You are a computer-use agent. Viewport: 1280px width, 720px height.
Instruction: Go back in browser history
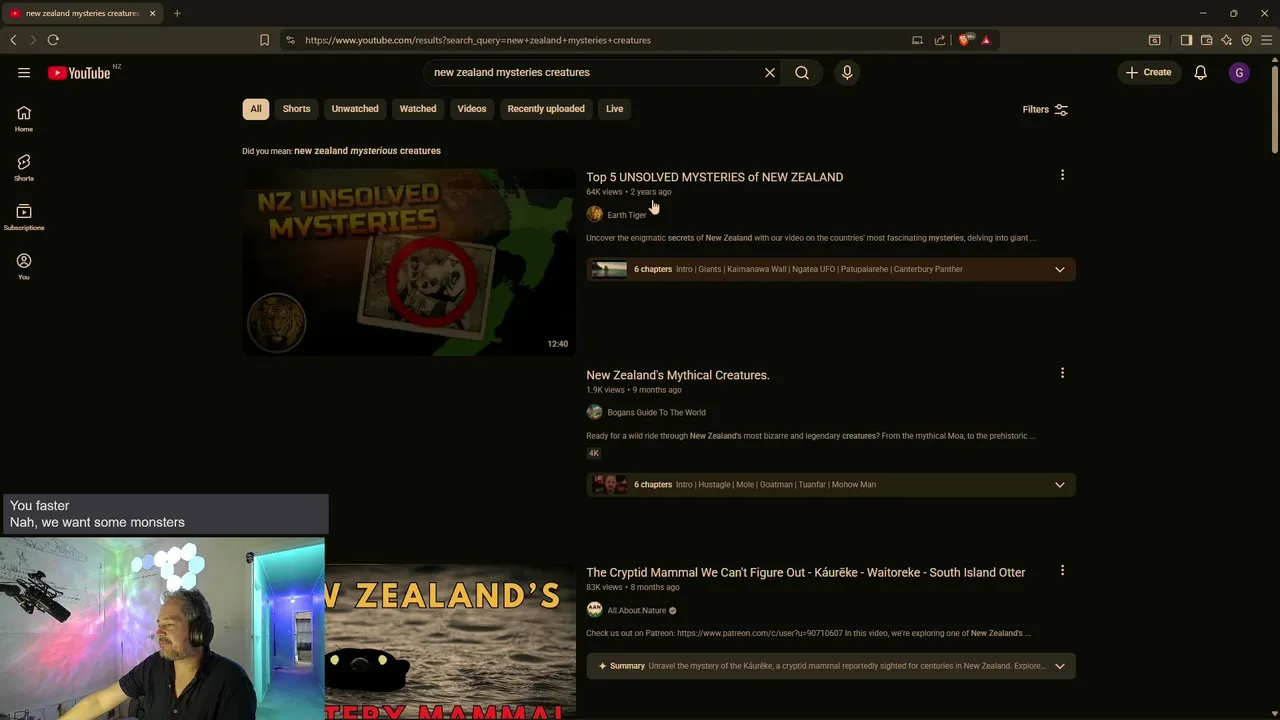[13, 40]
